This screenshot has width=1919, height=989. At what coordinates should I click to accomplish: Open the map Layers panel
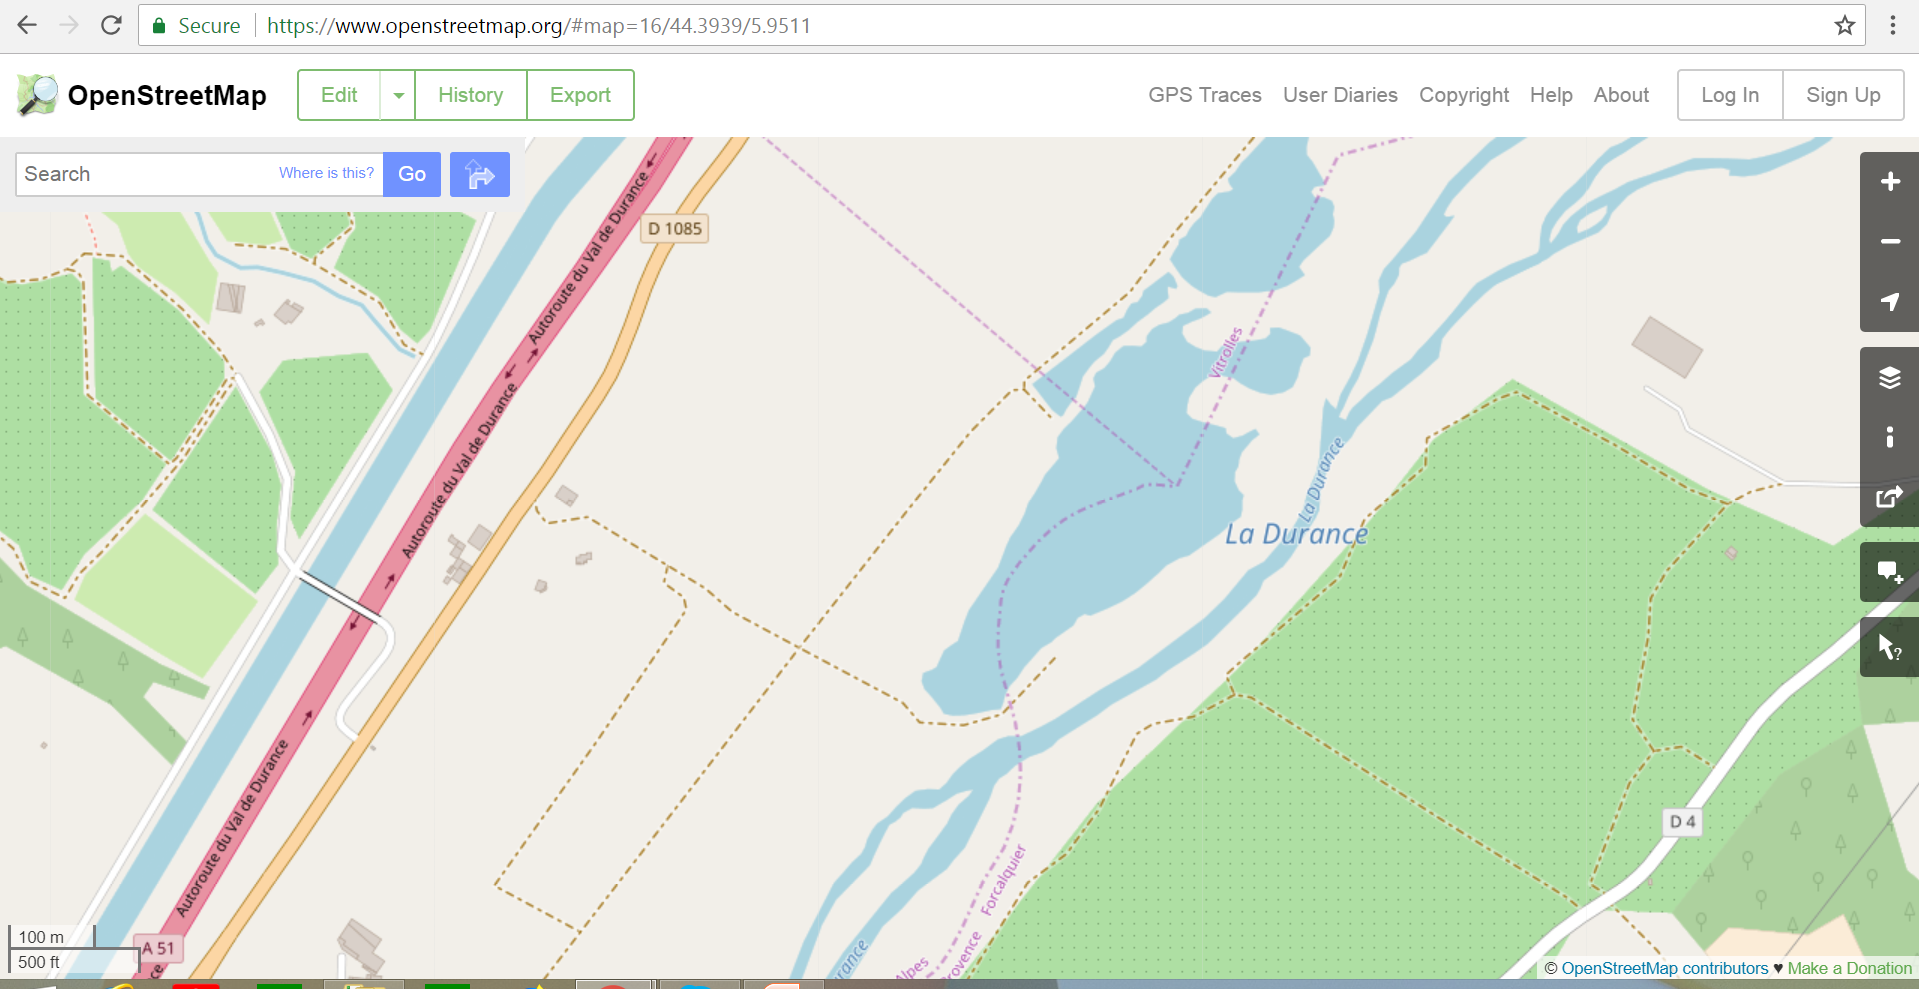tap(1889, 377)
